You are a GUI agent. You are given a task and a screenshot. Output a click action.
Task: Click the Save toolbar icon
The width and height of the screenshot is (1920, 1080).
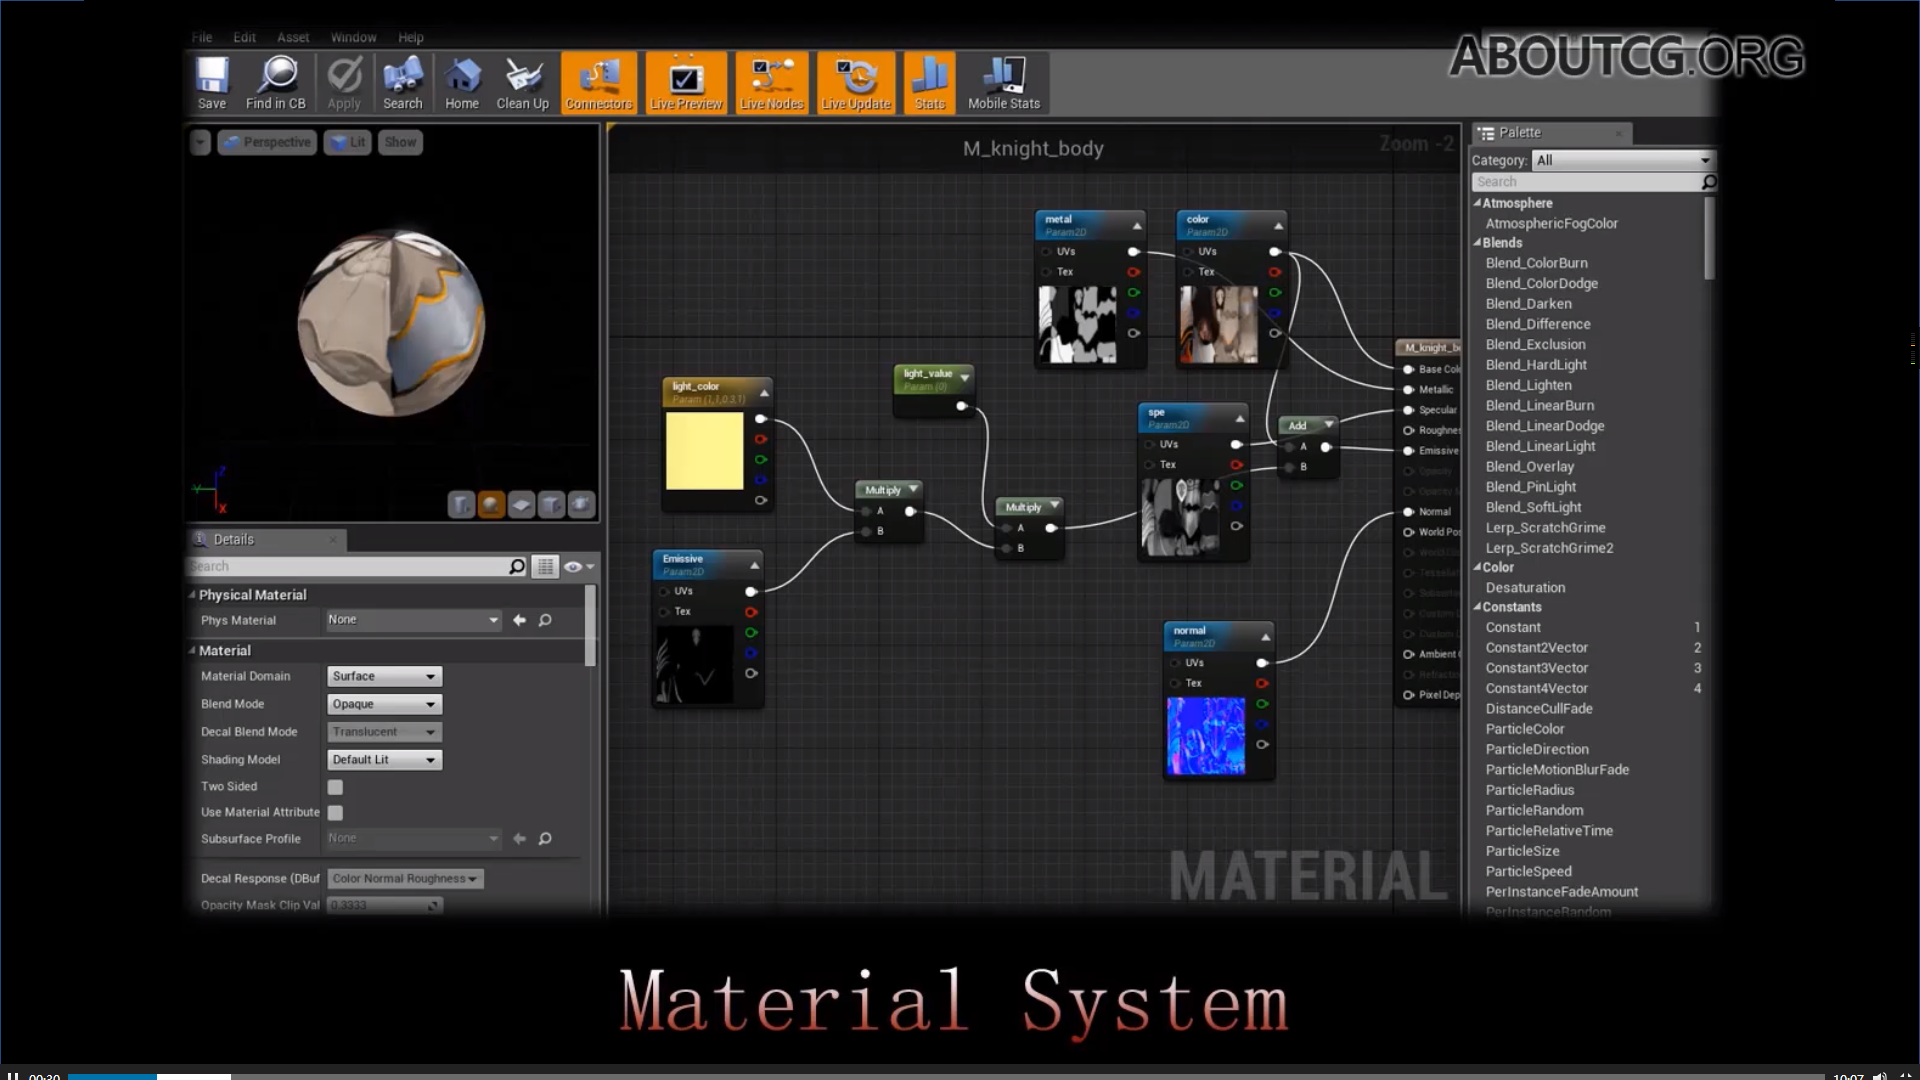[212, 83]
